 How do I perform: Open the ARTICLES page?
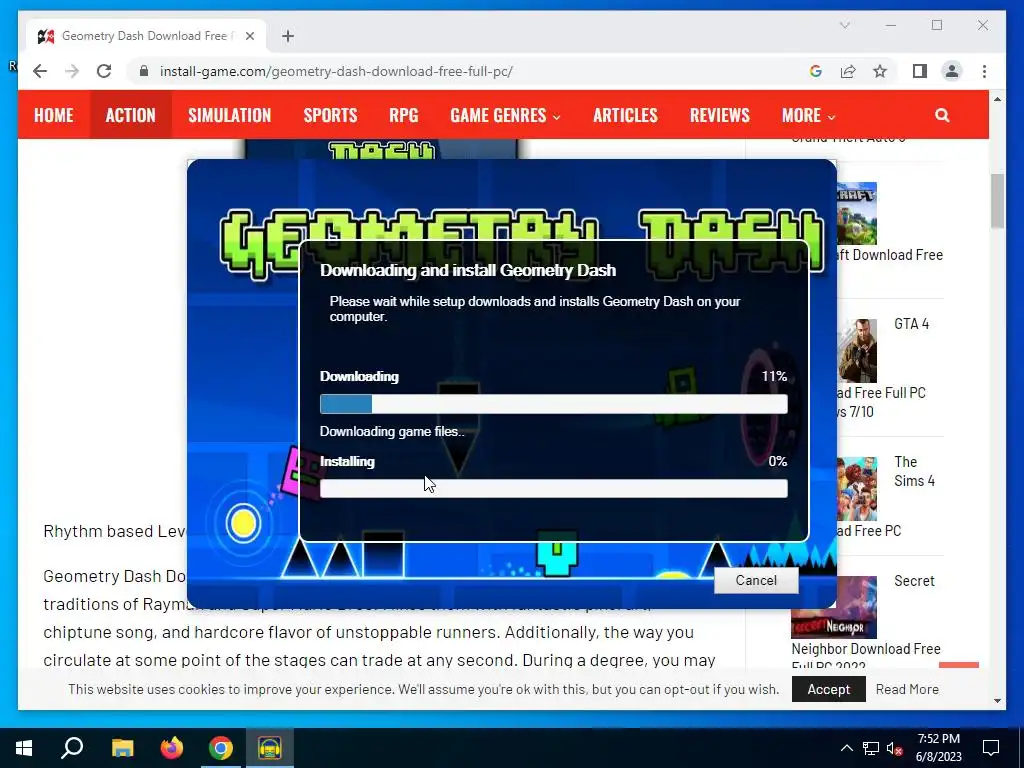[x=625, y=116]
